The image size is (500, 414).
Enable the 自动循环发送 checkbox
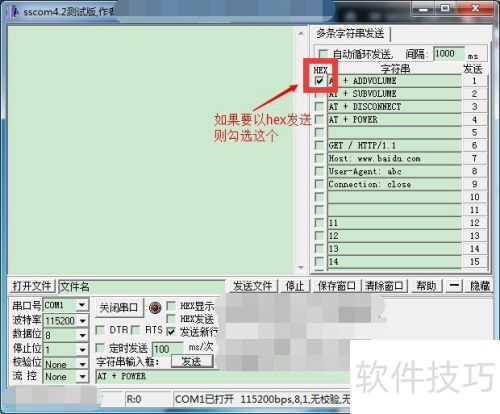(x=323, y=54)
